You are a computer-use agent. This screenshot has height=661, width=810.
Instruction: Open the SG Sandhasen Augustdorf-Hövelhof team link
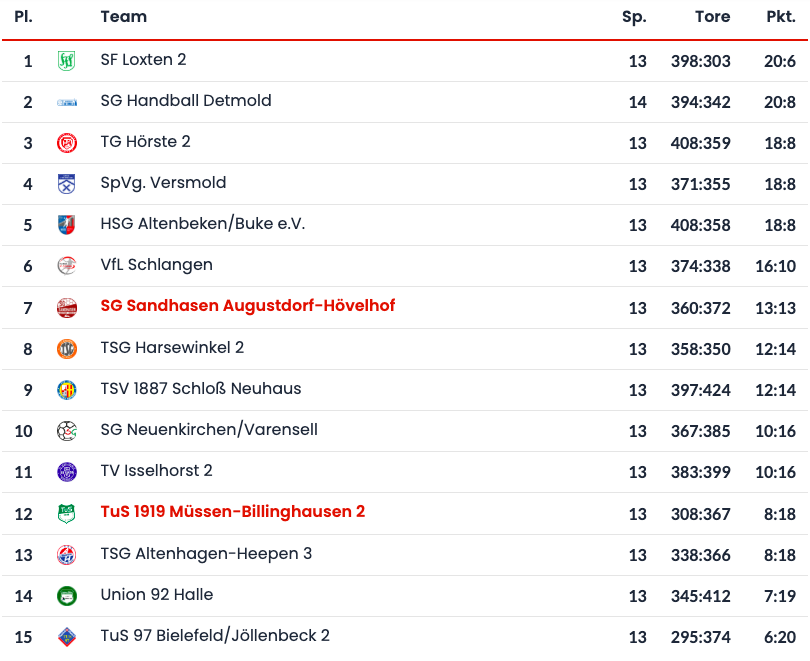point(247,306)
